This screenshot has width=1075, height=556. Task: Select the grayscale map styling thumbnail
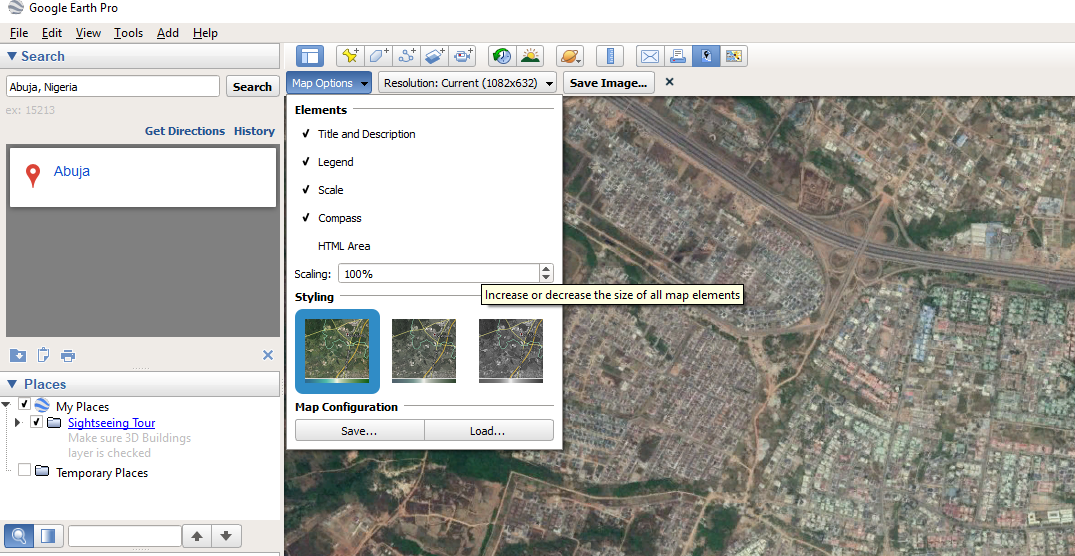click(x=511, y=350)
